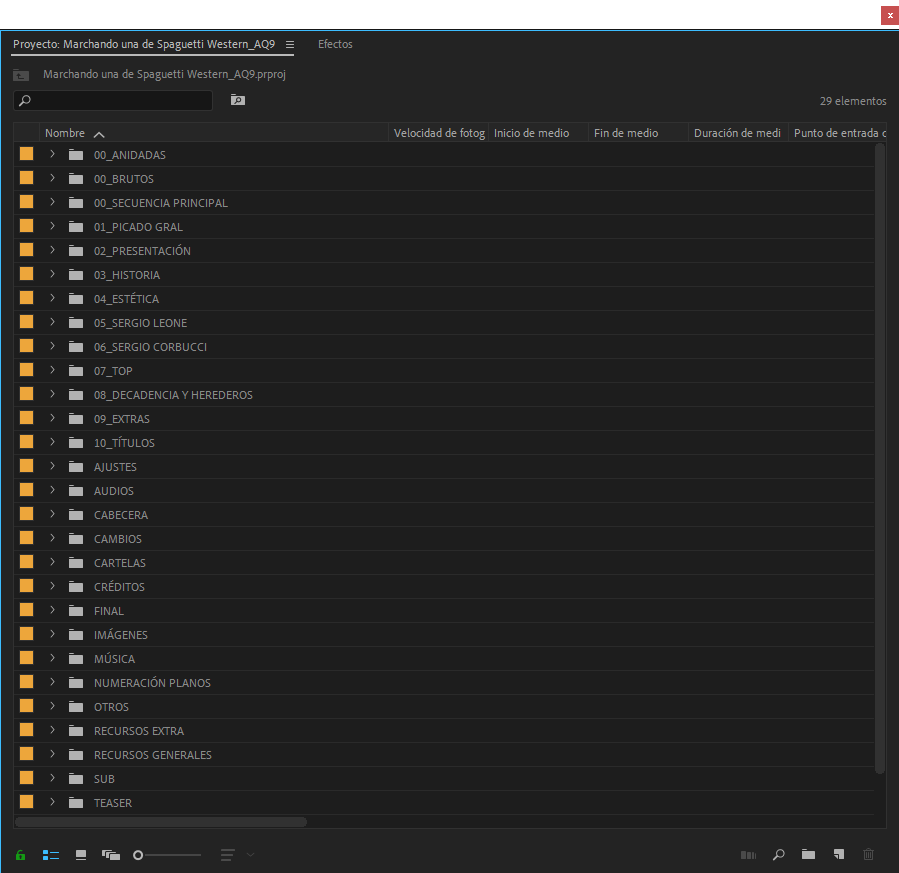Click orange label swatch of CABECERA

coord(26,514)
